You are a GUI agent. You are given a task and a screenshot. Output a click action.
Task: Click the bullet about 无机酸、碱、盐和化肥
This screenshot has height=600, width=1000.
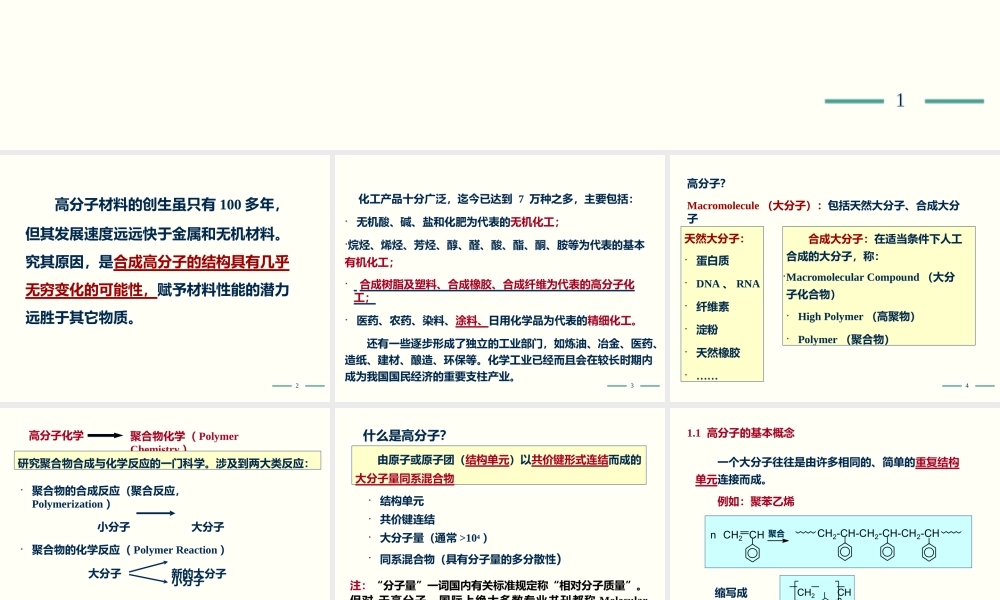[457, 222]
